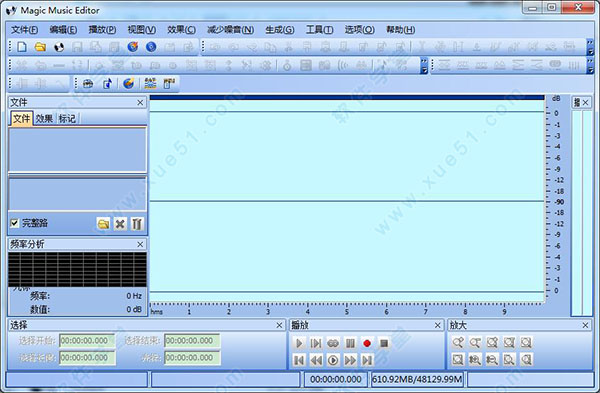Open the 文件(F) menu

(x=24, y=29)
